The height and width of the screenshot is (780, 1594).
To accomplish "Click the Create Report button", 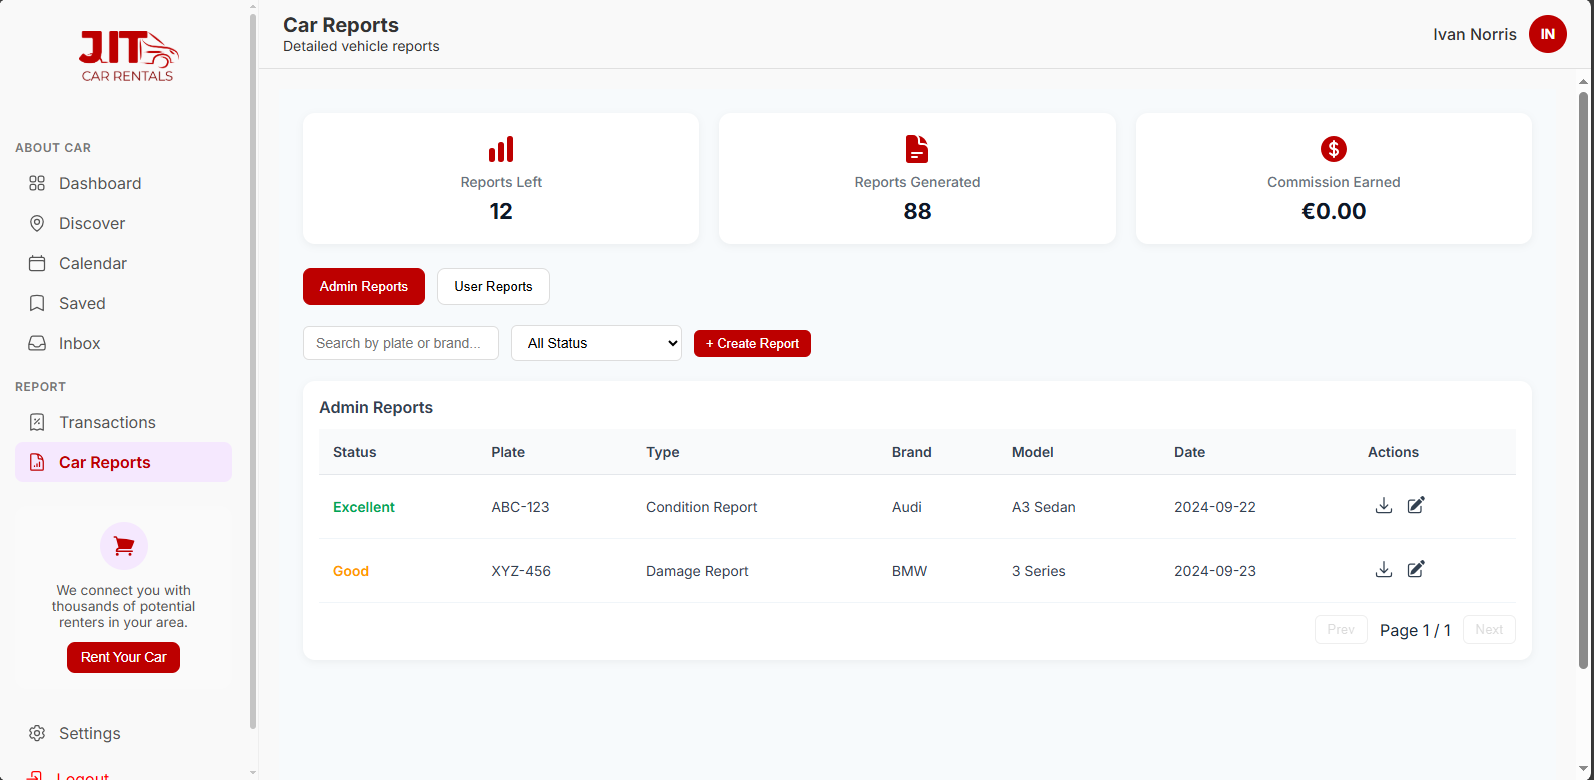I will coord(752,343).
